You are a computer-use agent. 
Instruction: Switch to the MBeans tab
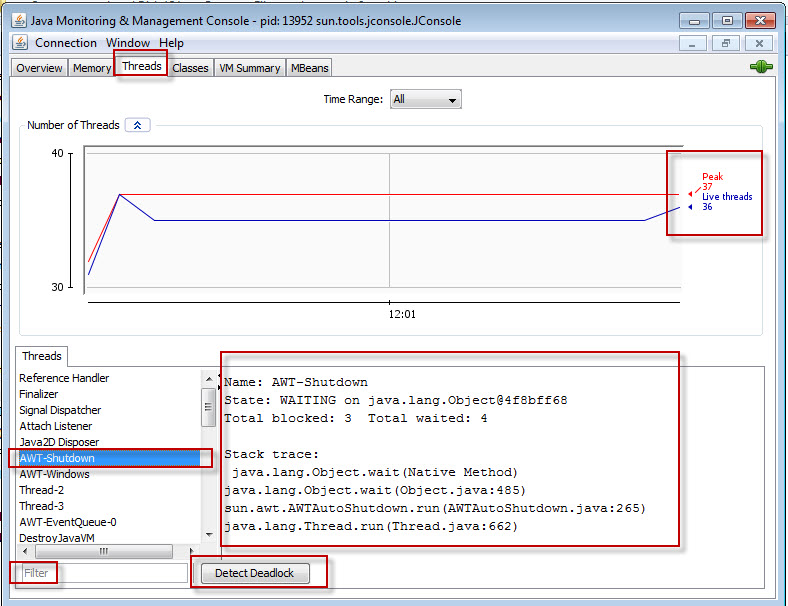click(x=310, y=68)
